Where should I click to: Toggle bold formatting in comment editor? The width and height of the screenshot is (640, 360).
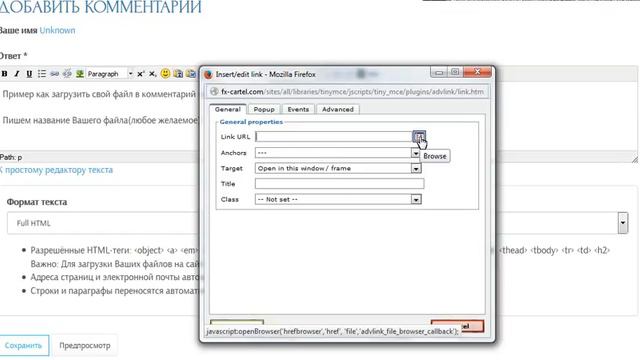tap(4, 74)
